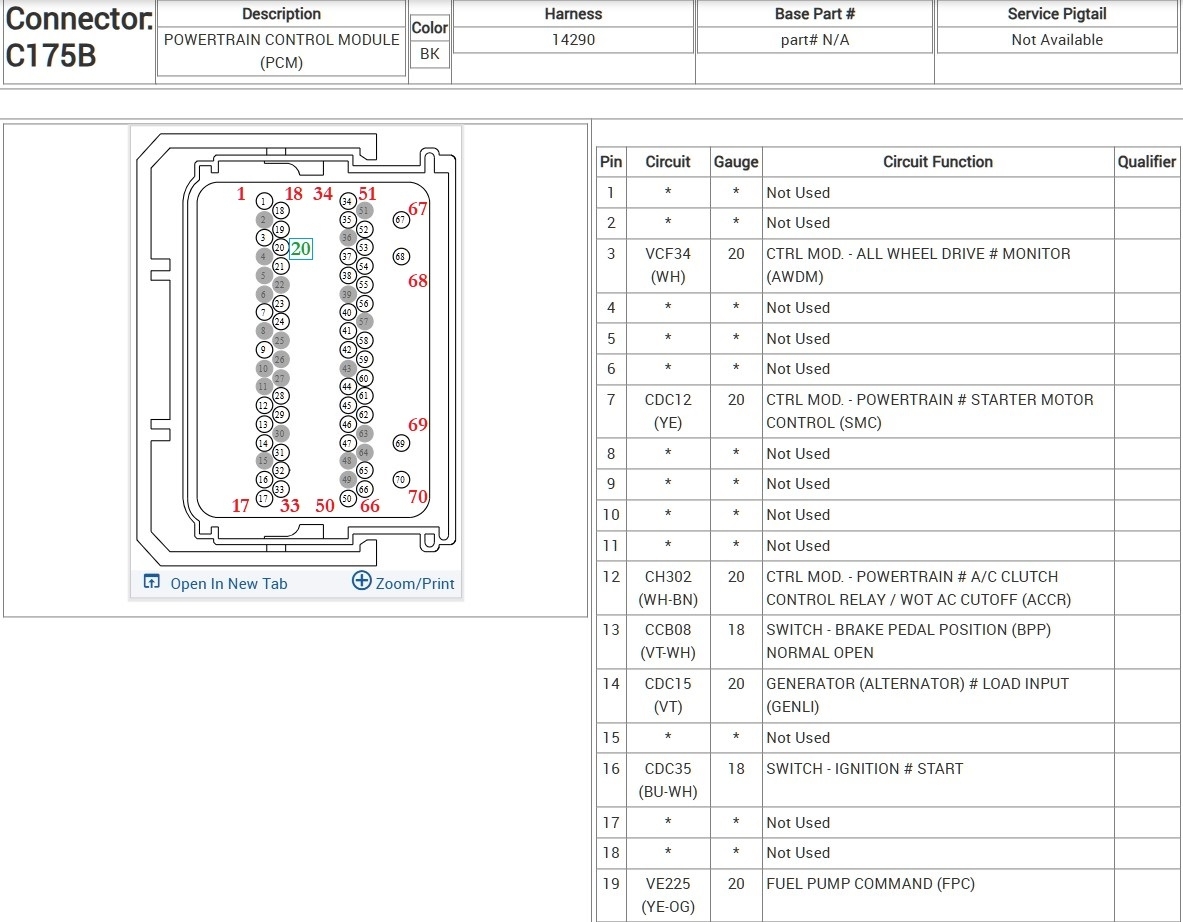Click the Description header cell
This screenshot has width=1183, height=922.
(281, 14)
